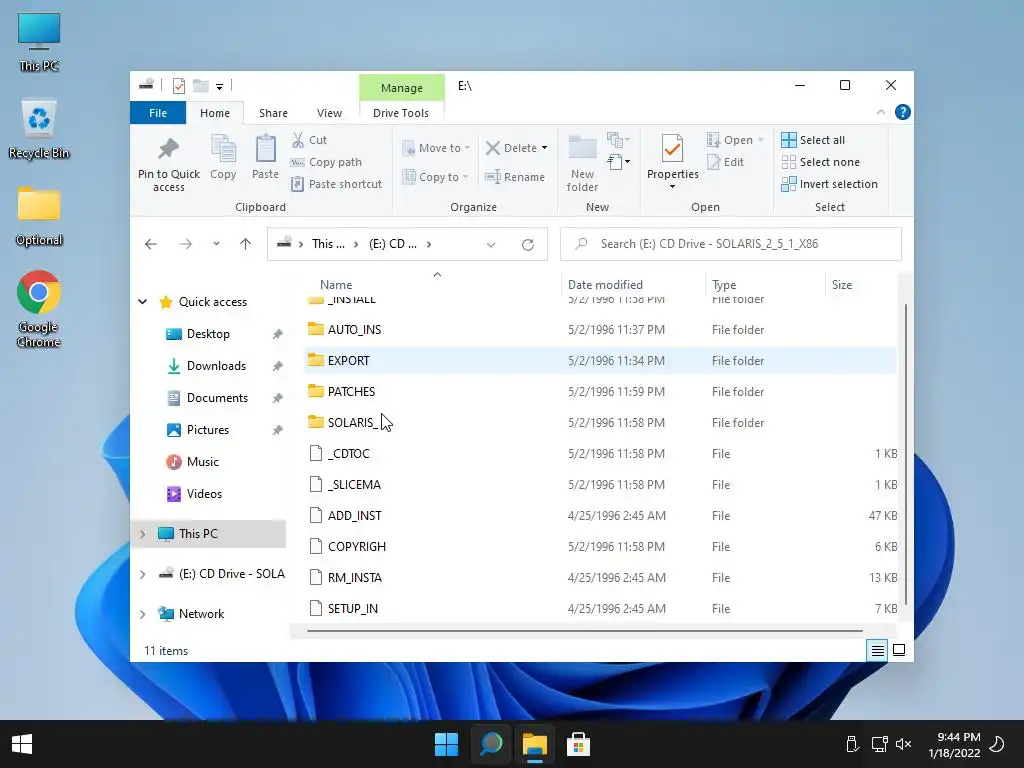Open the New item dropdown icon
The width and height of the screenshot is (1024, 768).
click(x=618, y=140)
